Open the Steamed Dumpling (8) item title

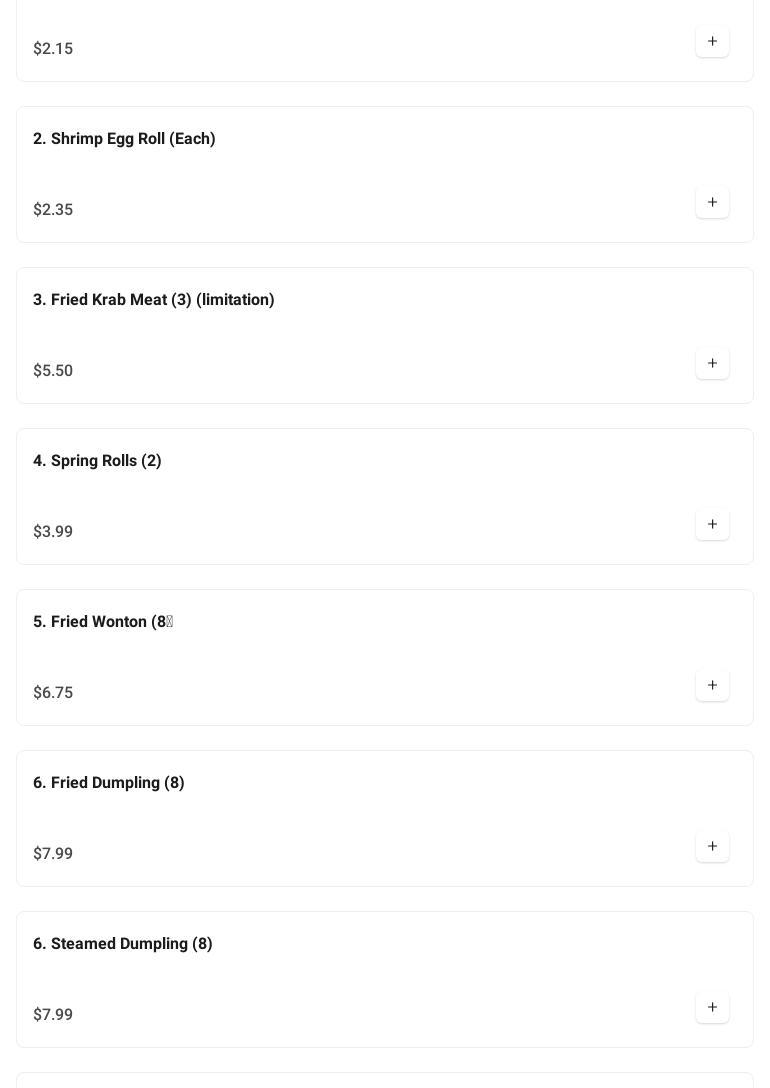pyautogui.click(x=122, y=944)
